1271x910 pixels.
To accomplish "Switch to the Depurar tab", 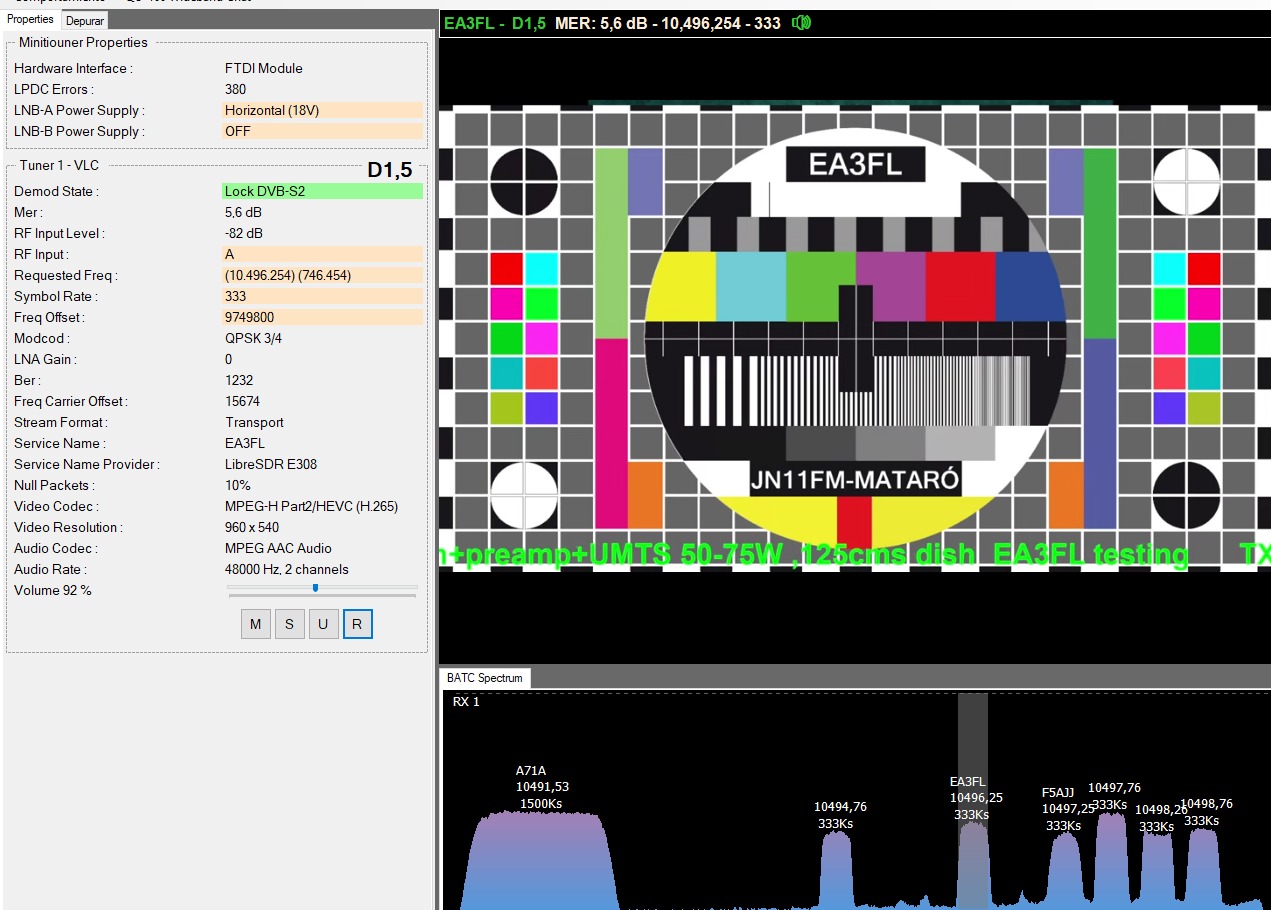I will click(85, 20).
